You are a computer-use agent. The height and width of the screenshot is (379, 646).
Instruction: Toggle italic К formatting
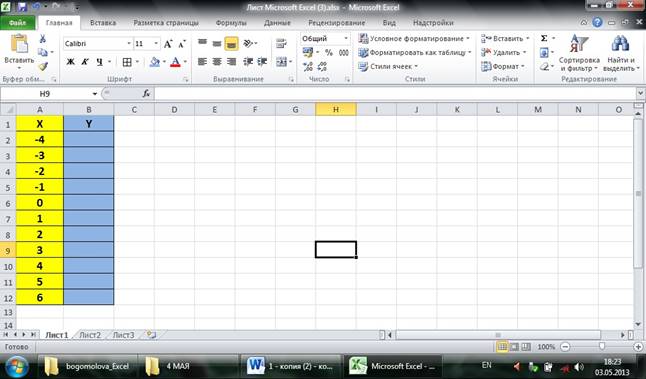click(x=85, y=62)
